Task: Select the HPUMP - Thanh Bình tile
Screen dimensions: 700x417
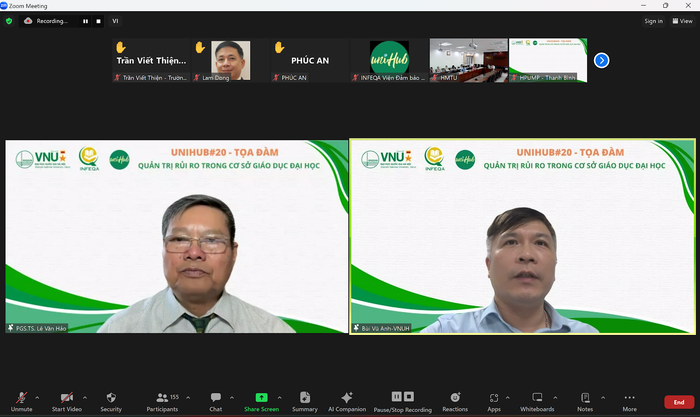Action: click(x=548, y=60)
